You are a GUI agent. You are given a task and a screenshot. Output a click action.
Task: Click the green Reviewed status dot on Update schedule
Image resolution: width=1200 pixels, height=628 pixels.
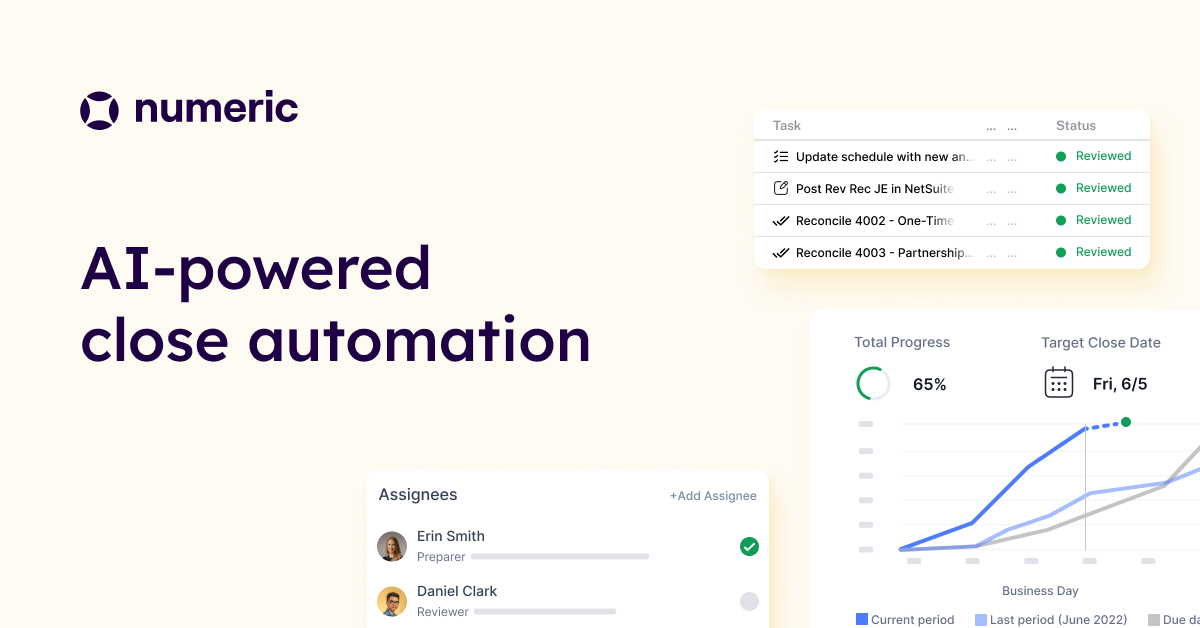1061,157
